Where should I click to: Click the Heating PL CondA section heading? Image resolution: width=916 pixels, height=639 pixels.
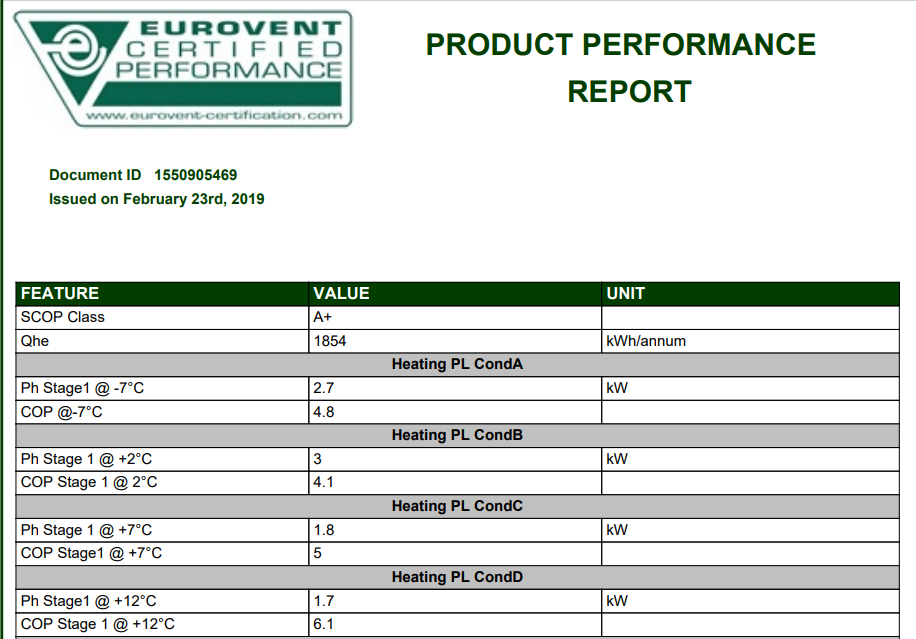[x=457, y=364]
